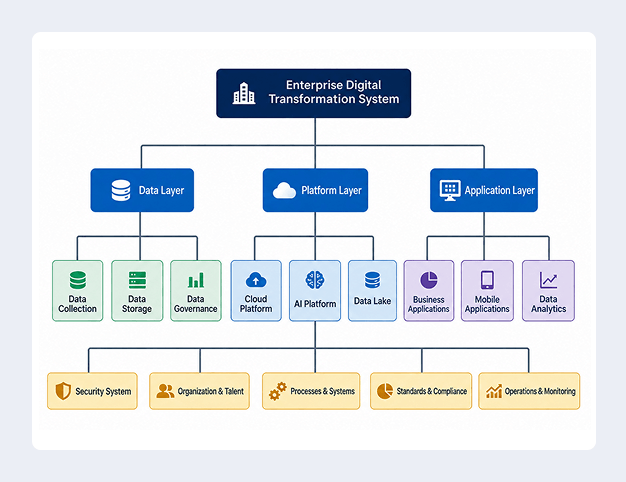Image resolution: width=626 pixels, height=482 pixels.
Task: Select the Application Layer label
Action: coord(499,190)
